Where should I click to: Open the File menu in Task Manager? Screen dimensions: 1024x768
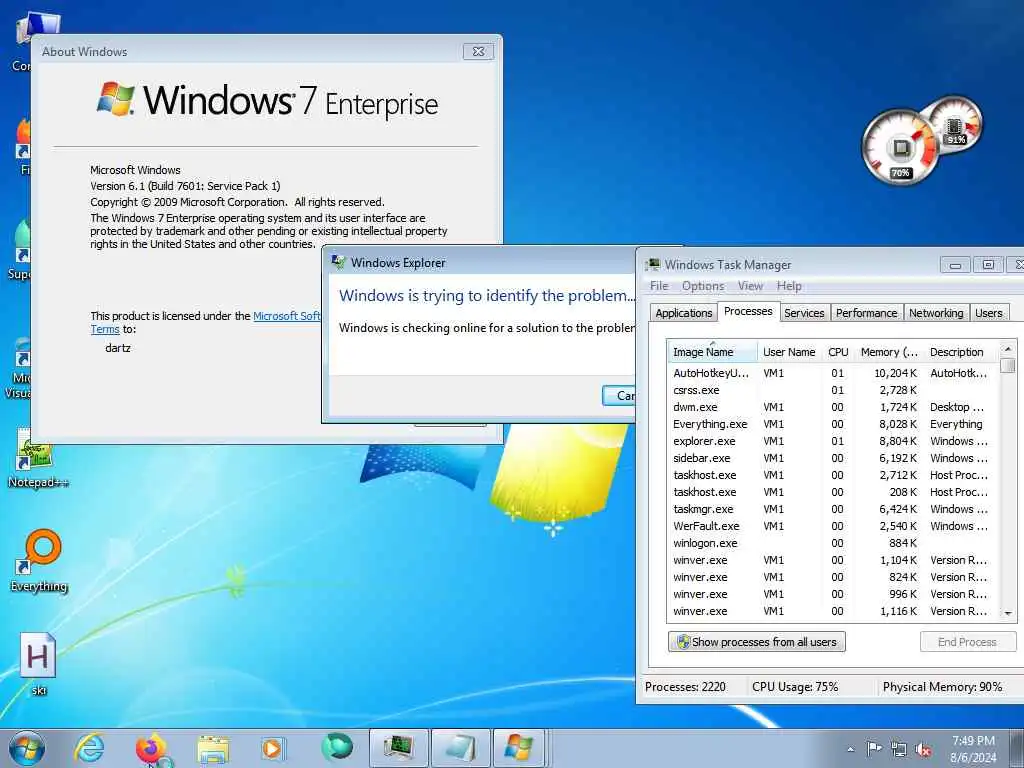659,286
